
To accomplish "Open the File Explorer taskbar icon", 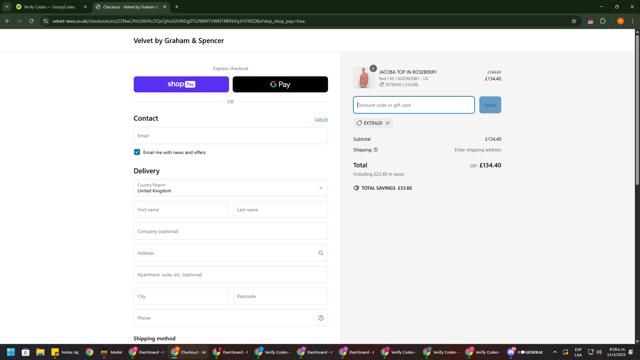I will (x=40, y=352).
